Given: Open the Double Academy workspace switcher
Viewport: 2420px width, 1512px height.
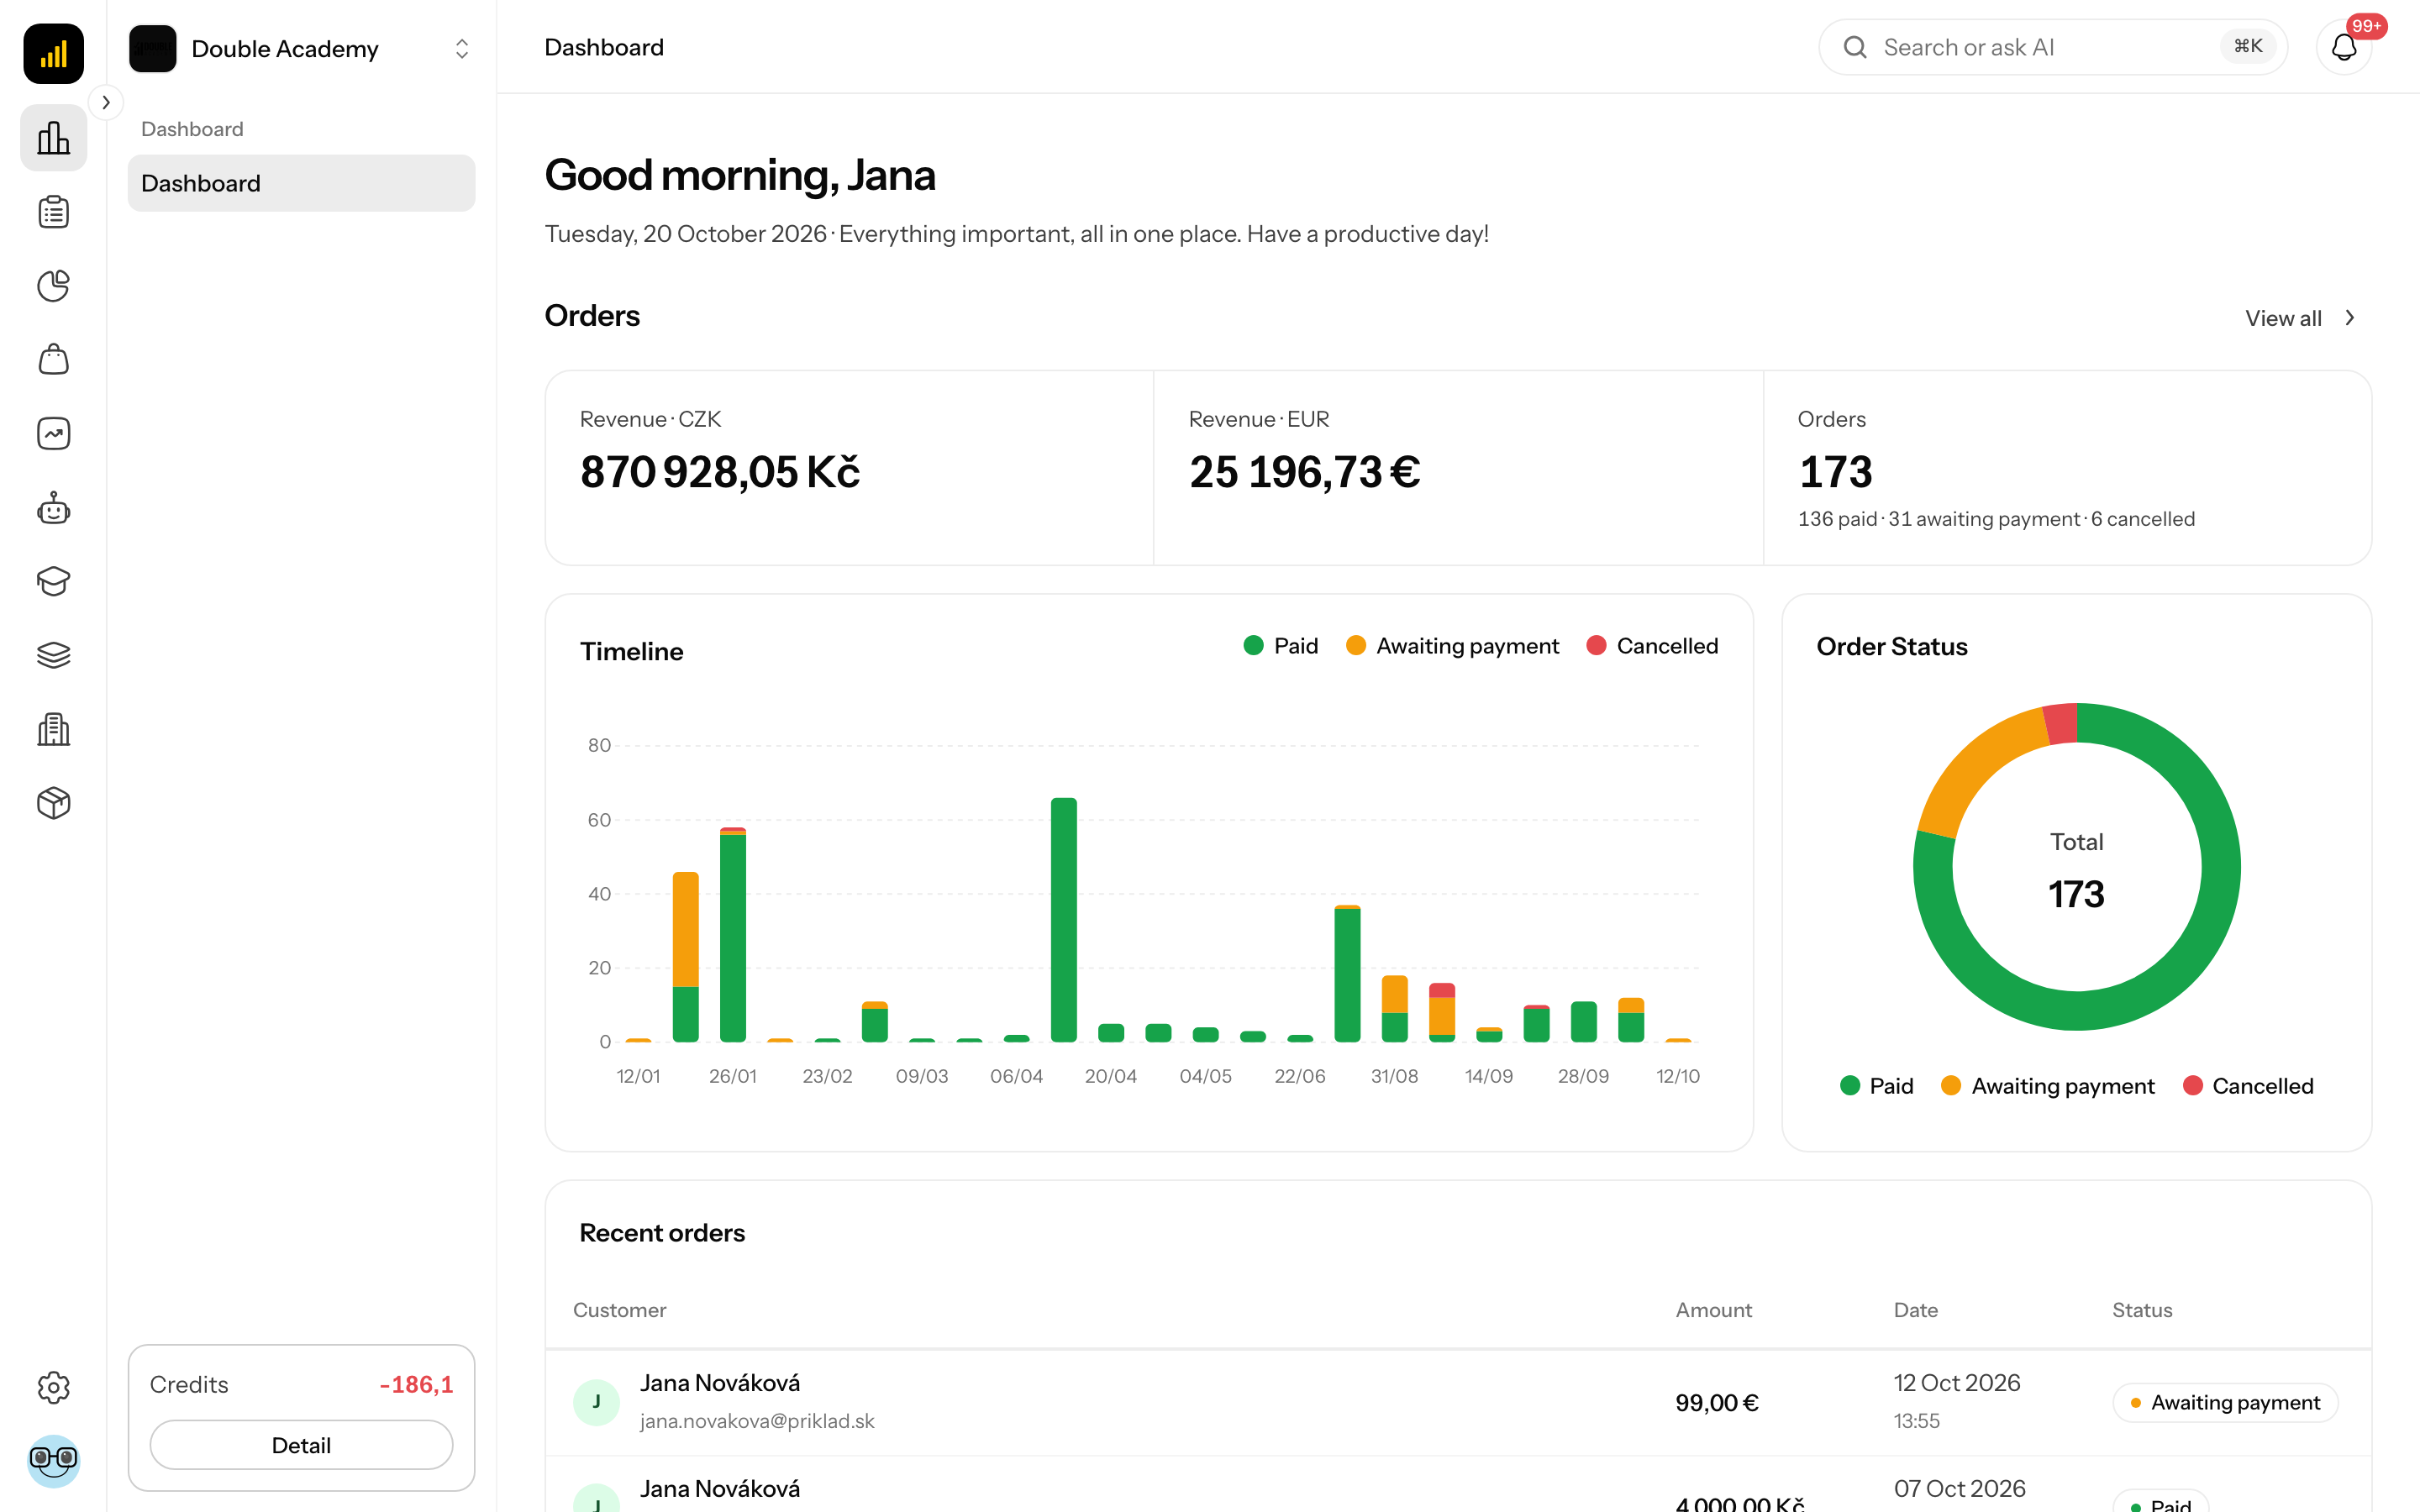Looking at the screenshot, I should tap(301, 49).
